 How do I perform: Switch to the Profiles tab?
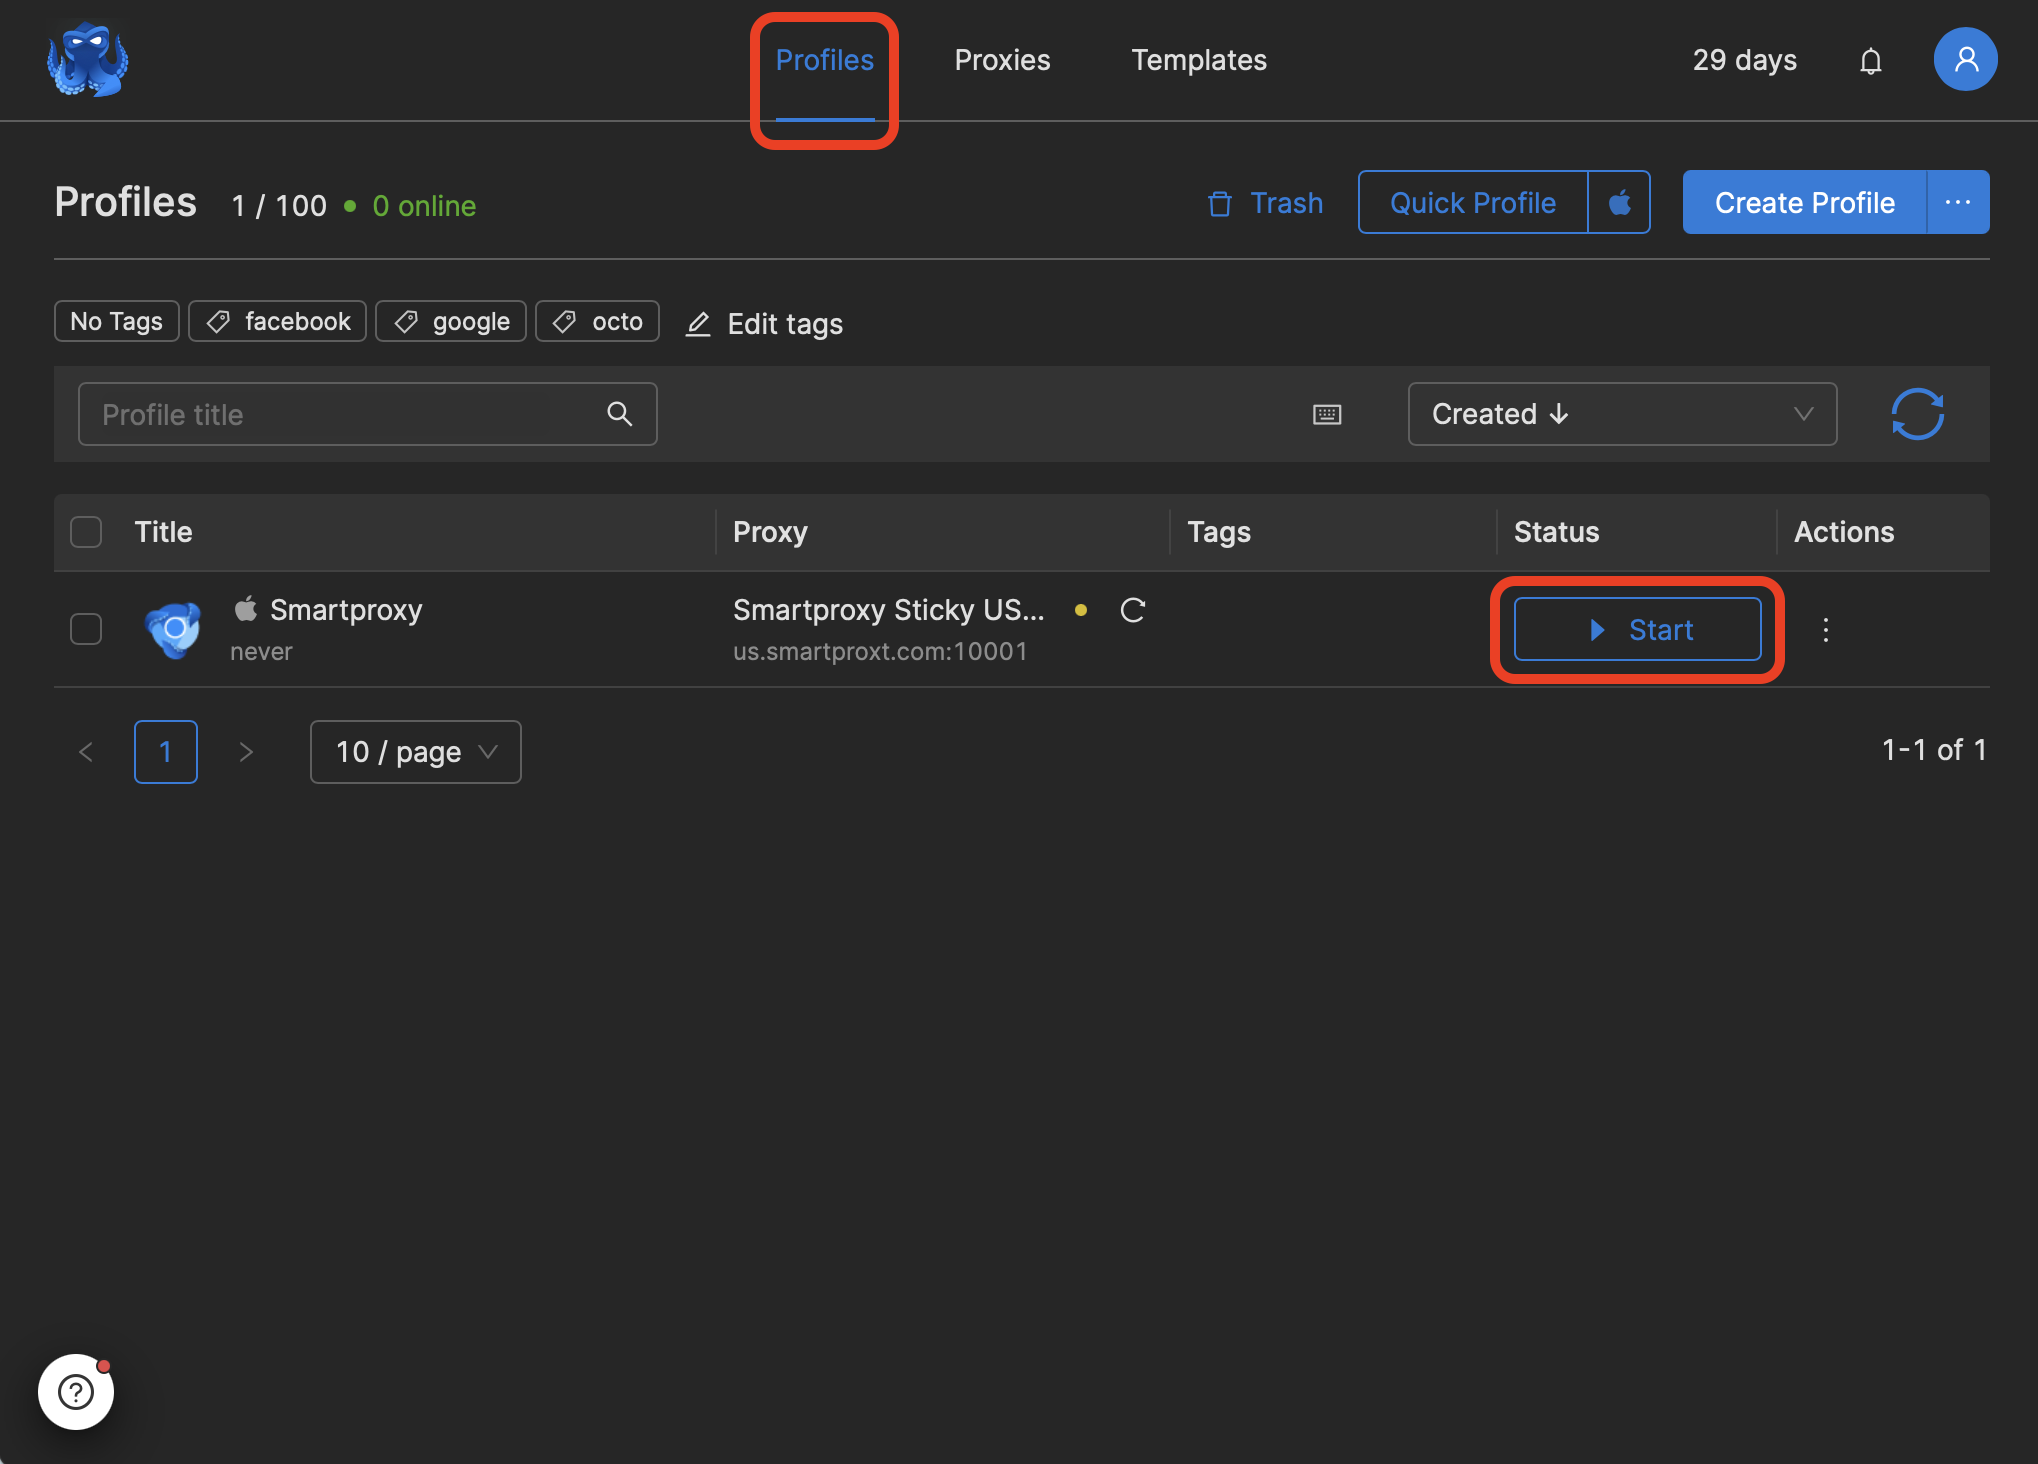click(x=825, y=60)
